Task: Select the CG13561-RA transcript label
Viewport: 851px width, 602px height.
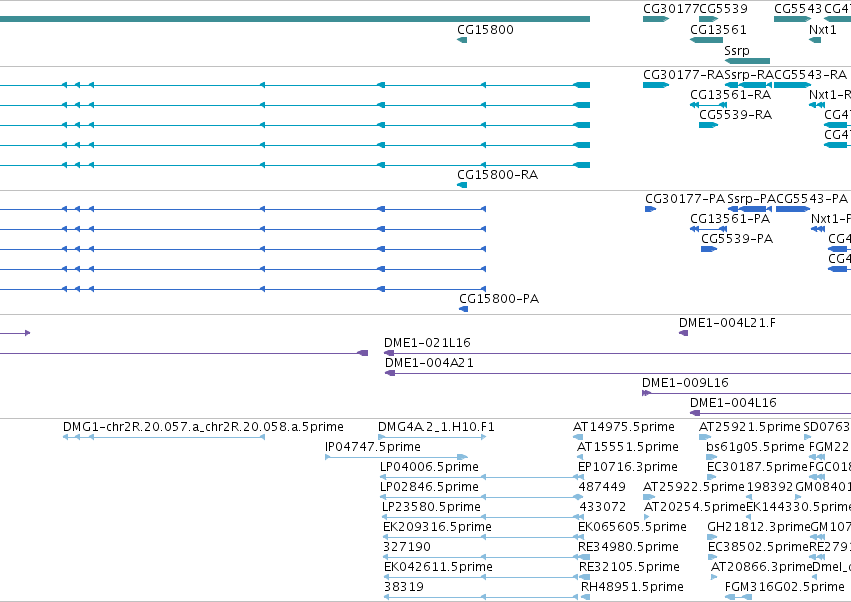Action: coord(731,95)
